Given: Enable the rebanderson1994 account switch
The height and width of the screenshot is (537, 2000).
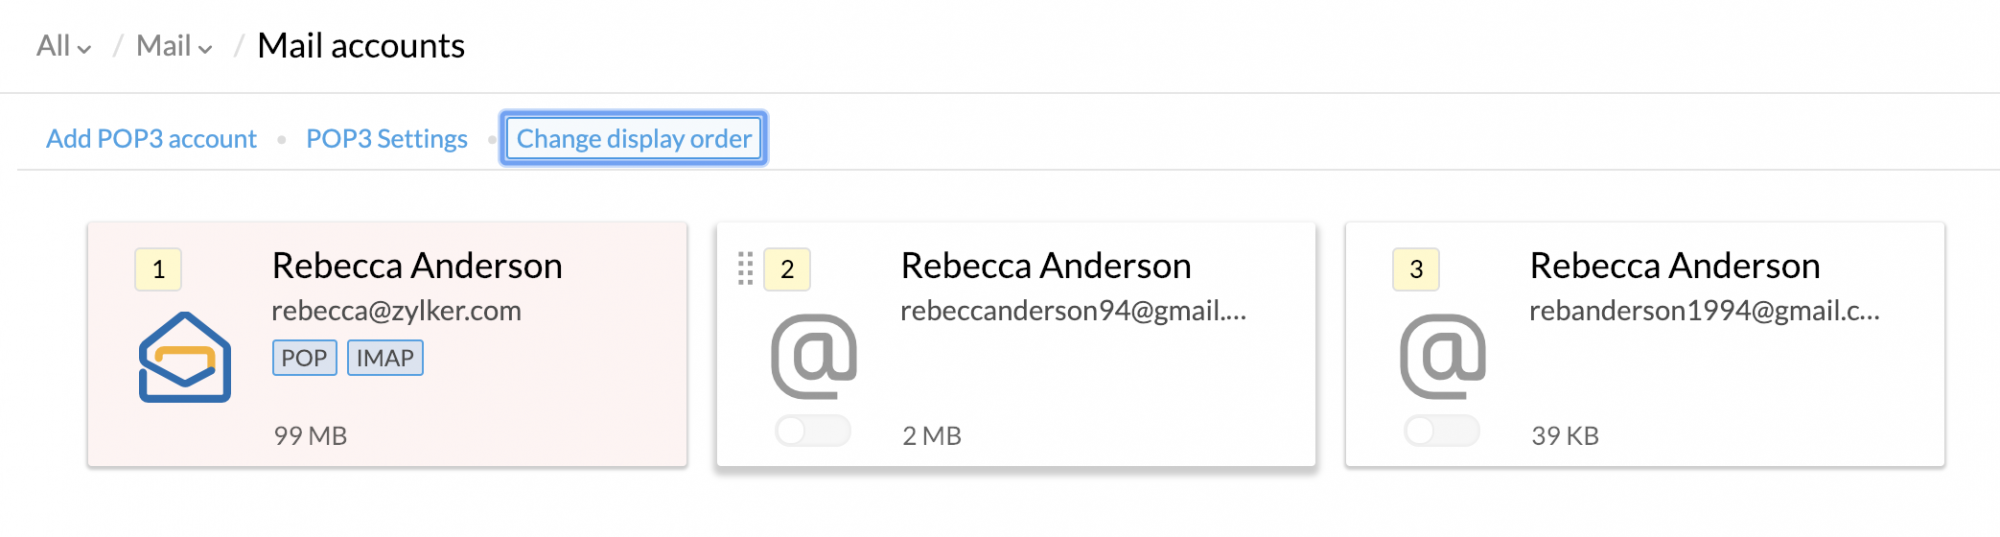Looking at the screenshot, I should coord(1441,431).
